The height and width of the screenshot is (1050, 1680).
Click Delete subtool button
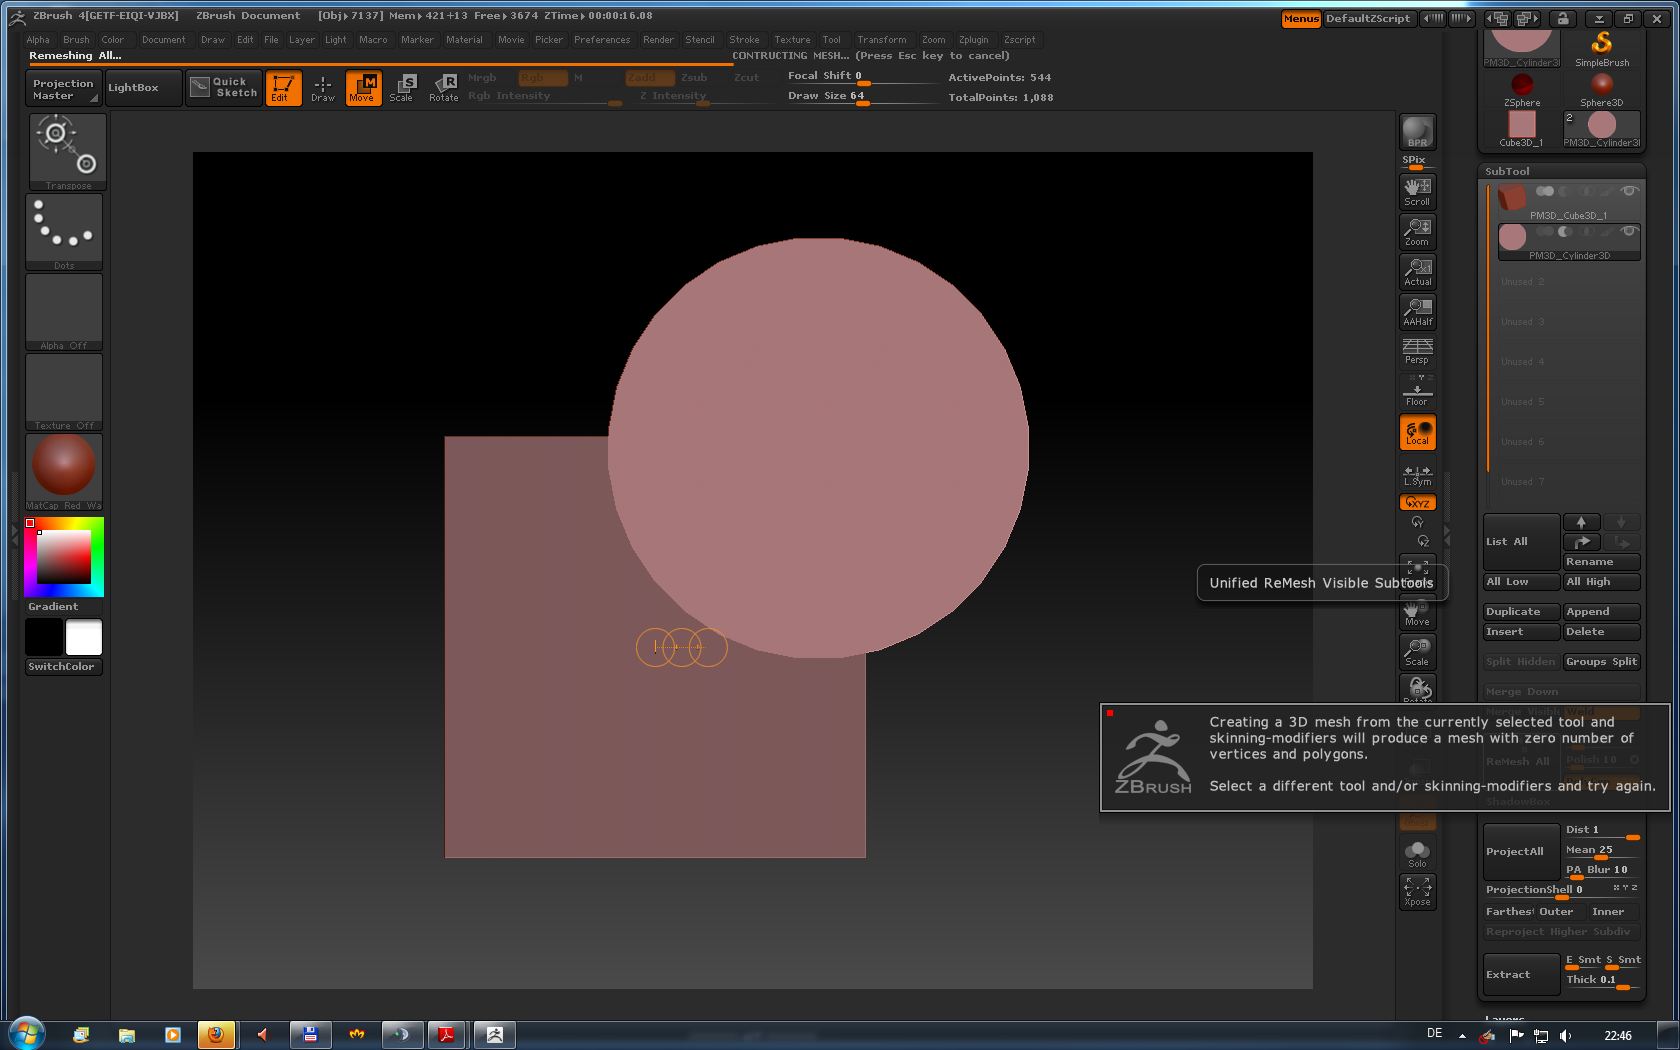coord(1601,632)
